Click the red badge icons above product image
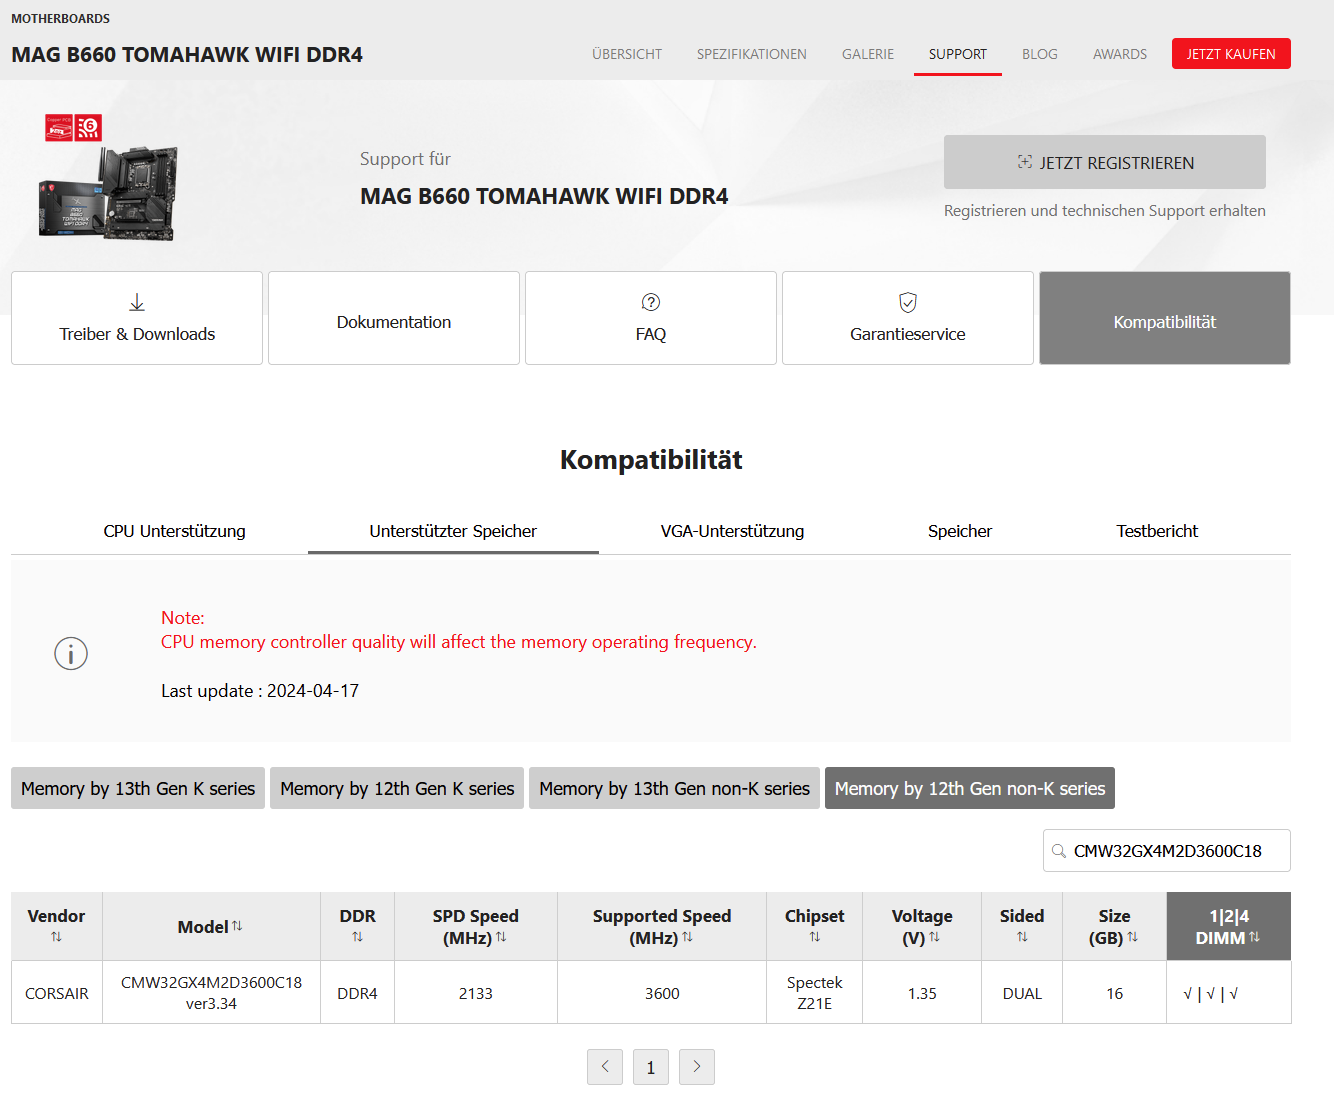This screenshot has height=1114, width=1334. 73,127
